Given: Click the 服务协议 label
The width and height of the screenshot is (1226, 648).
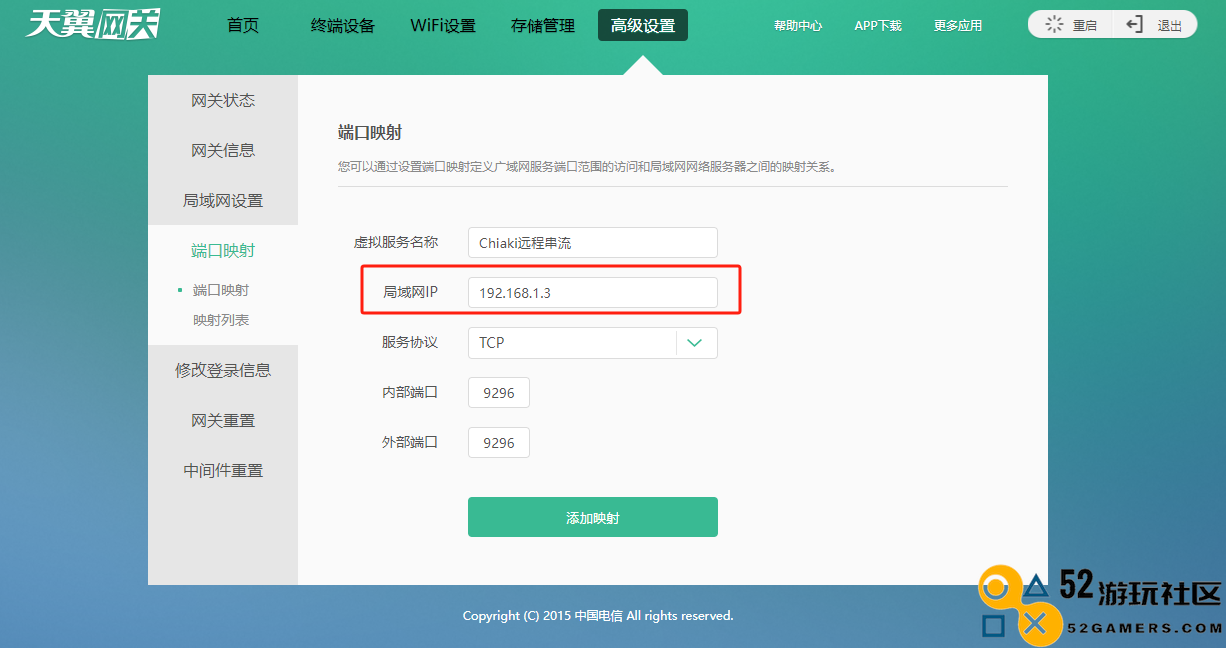Looking at the screenshot, I should click(410, 342).
